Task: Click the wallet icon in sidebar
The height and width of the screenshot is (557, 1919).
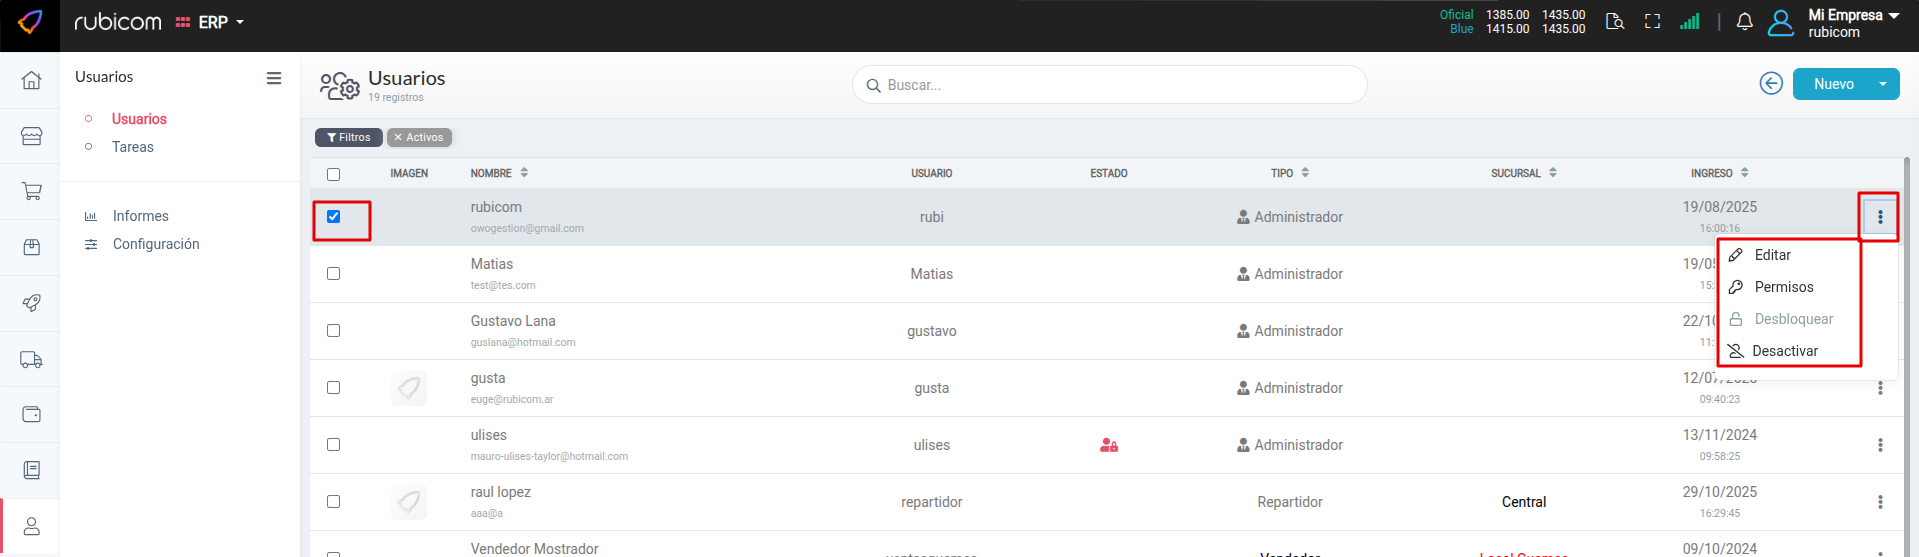Action: (x=31, y=414)
